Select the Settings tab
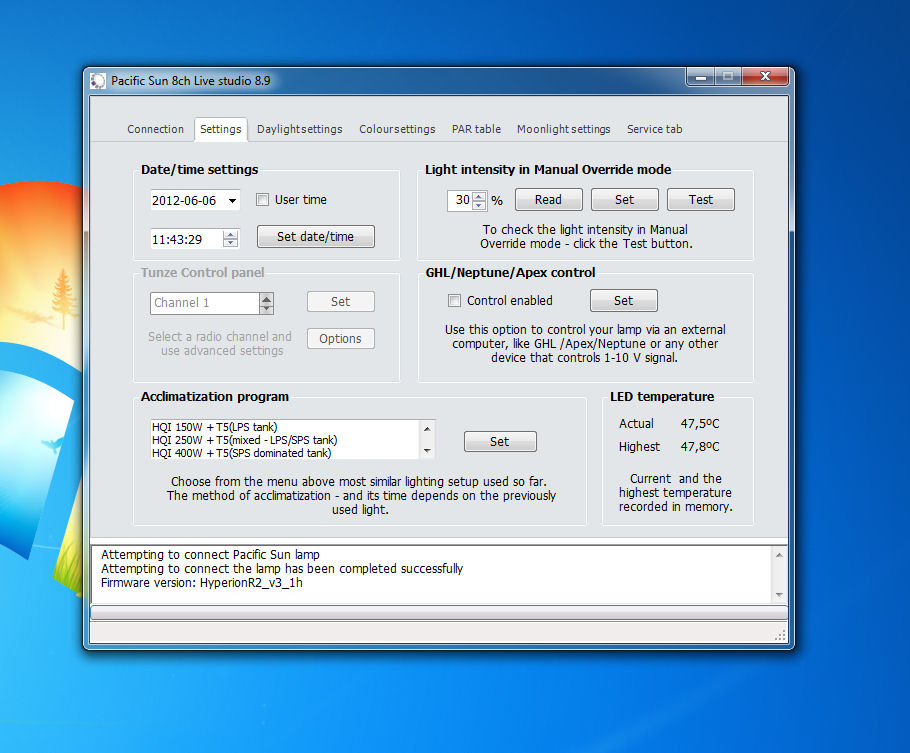 [221, 129]
